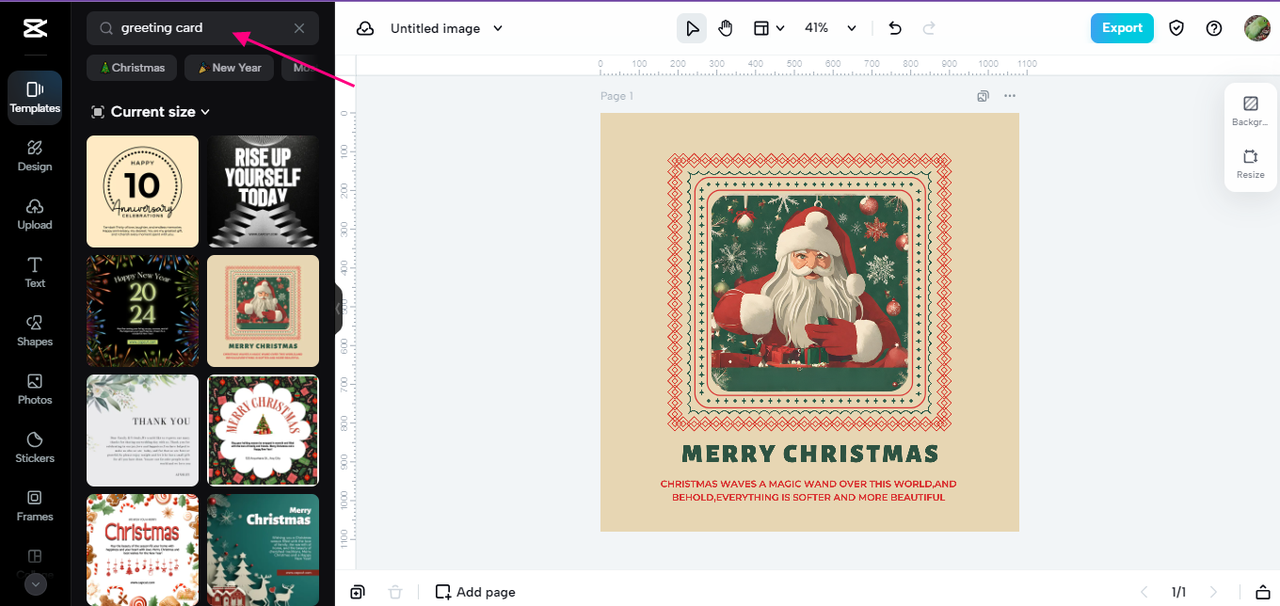Open the Photos sidebar tab
The height and width of the screenshot is (606, 1280).
(35, 389)
